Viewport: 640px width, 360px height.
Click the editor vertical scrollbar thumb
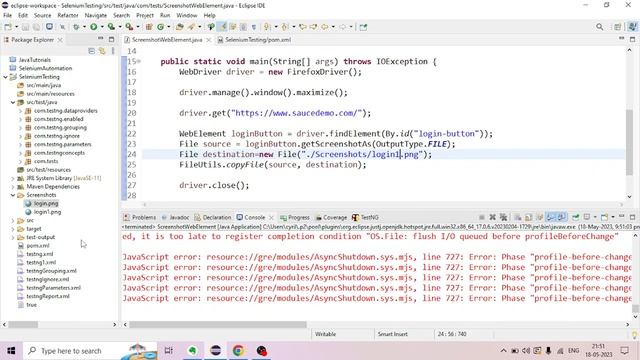pos(629,142)
